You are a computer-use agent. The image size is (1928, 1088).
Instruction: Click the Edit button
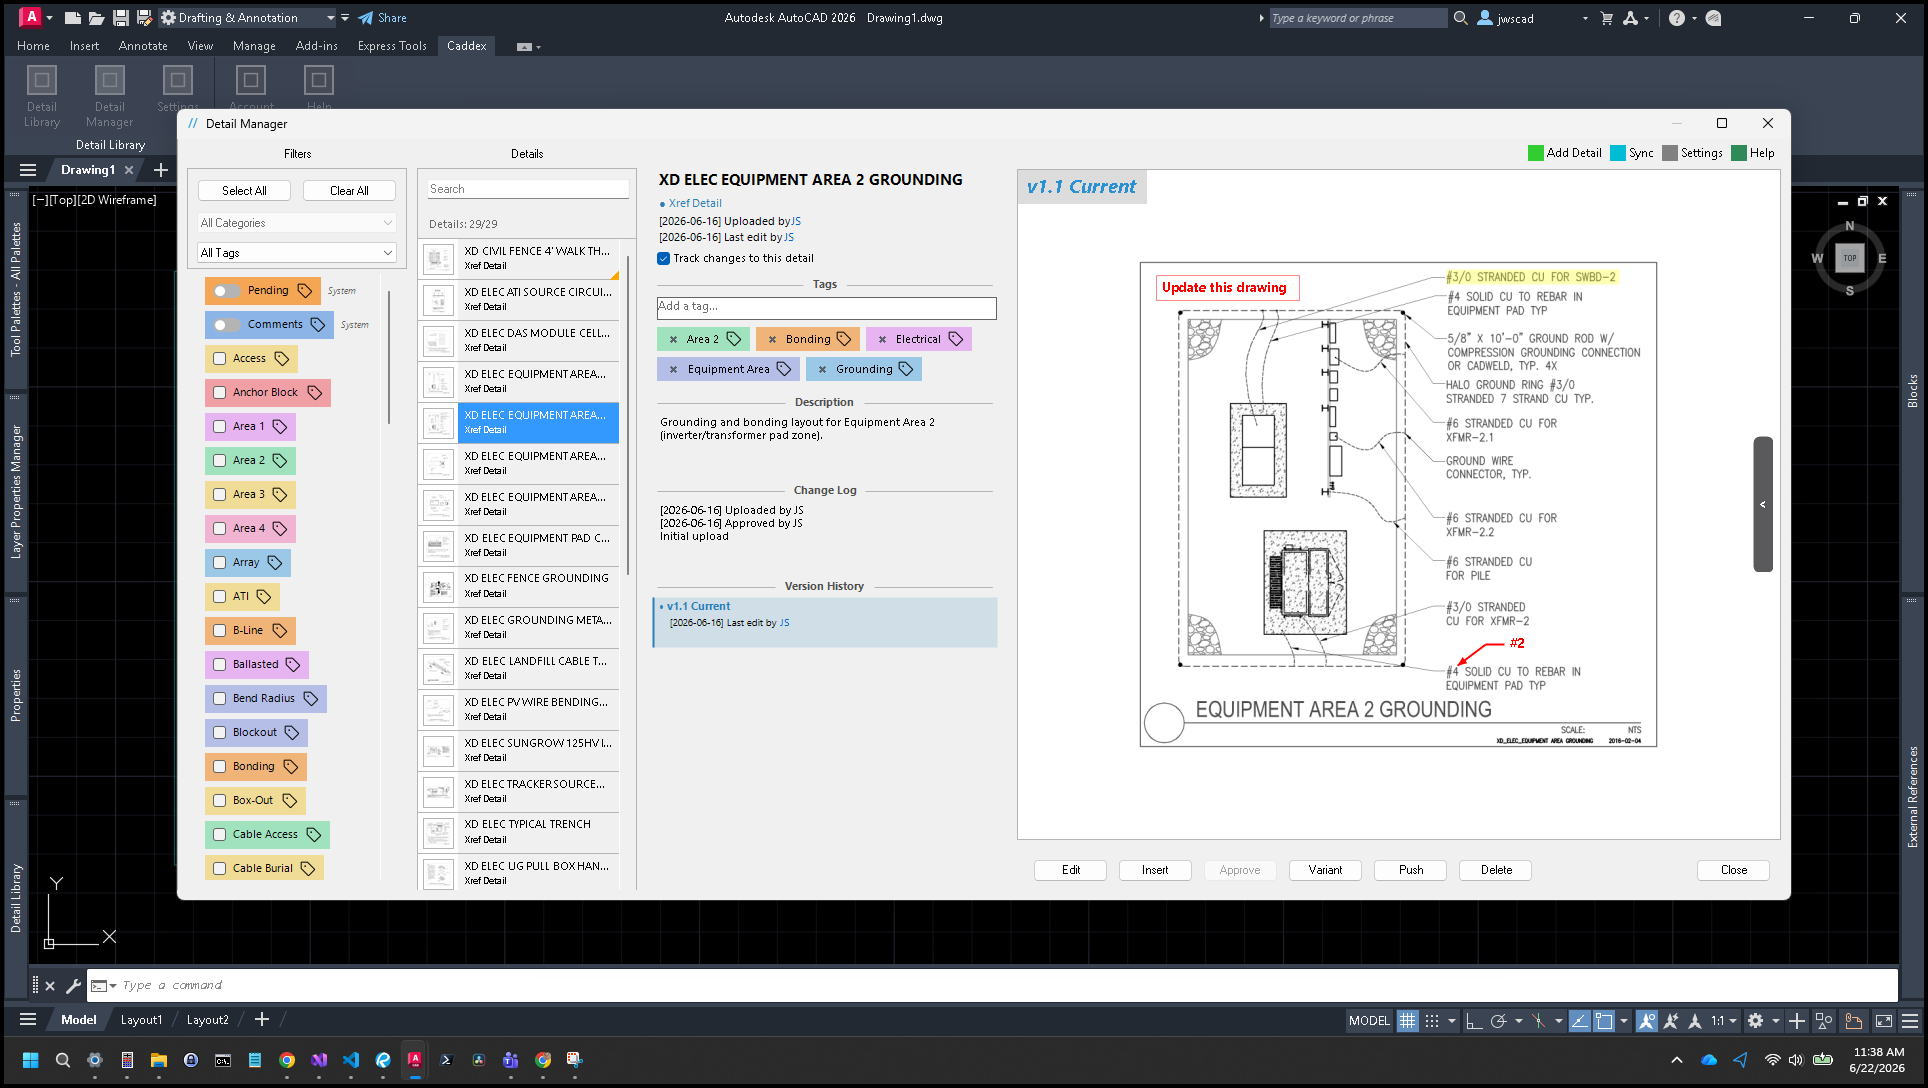(1071, 870)
